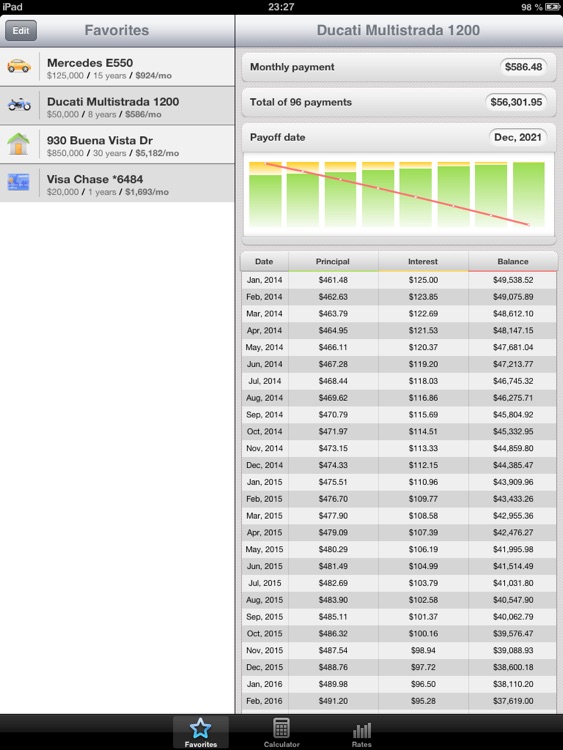Click interest value $125.00
The image size is (563, 750).
click(x=423, y=280)
